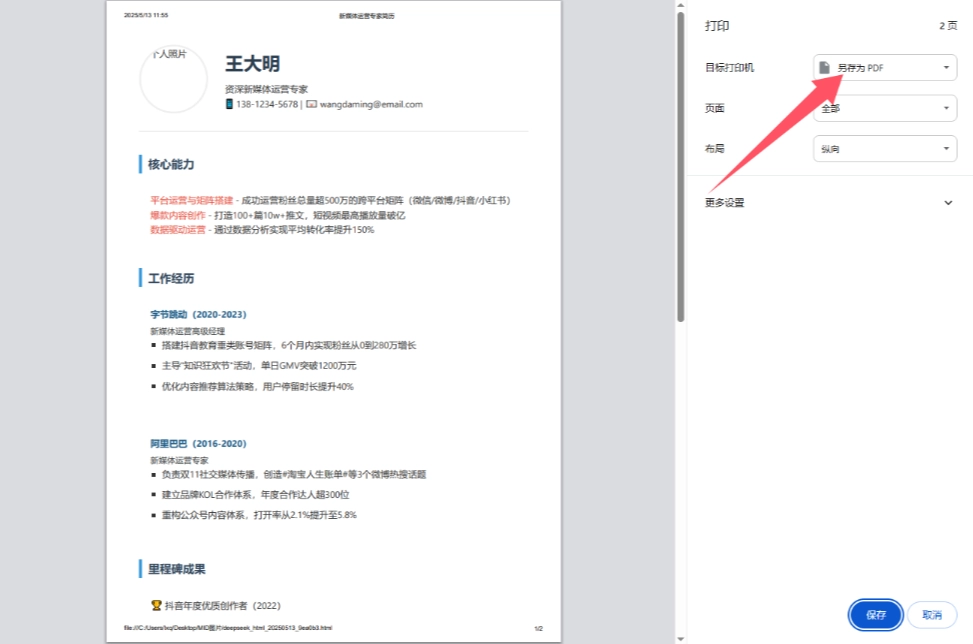Click the phone icon beside 138-1234-5678
The image size is (973, 644).
tap(229, 104)
